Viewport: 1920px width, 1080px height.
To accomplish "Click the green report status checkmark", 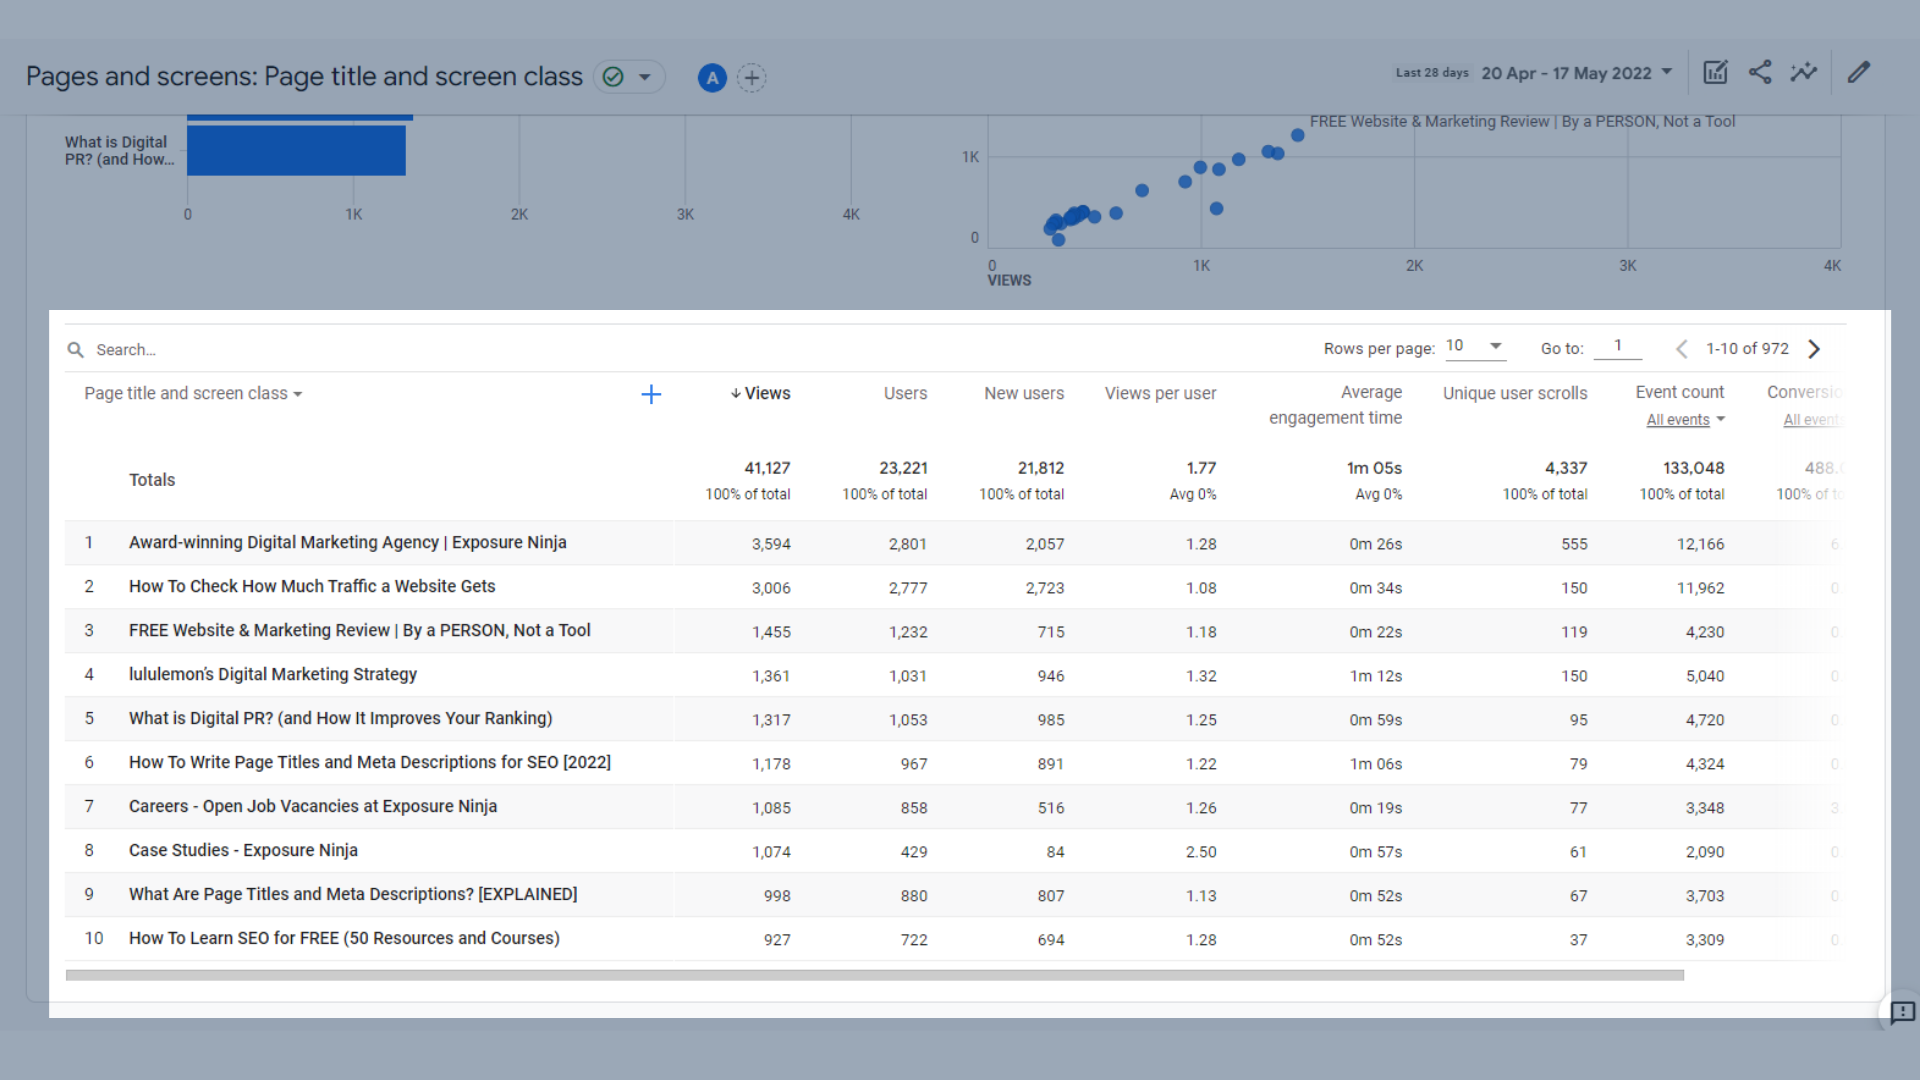I will (614, 77).
